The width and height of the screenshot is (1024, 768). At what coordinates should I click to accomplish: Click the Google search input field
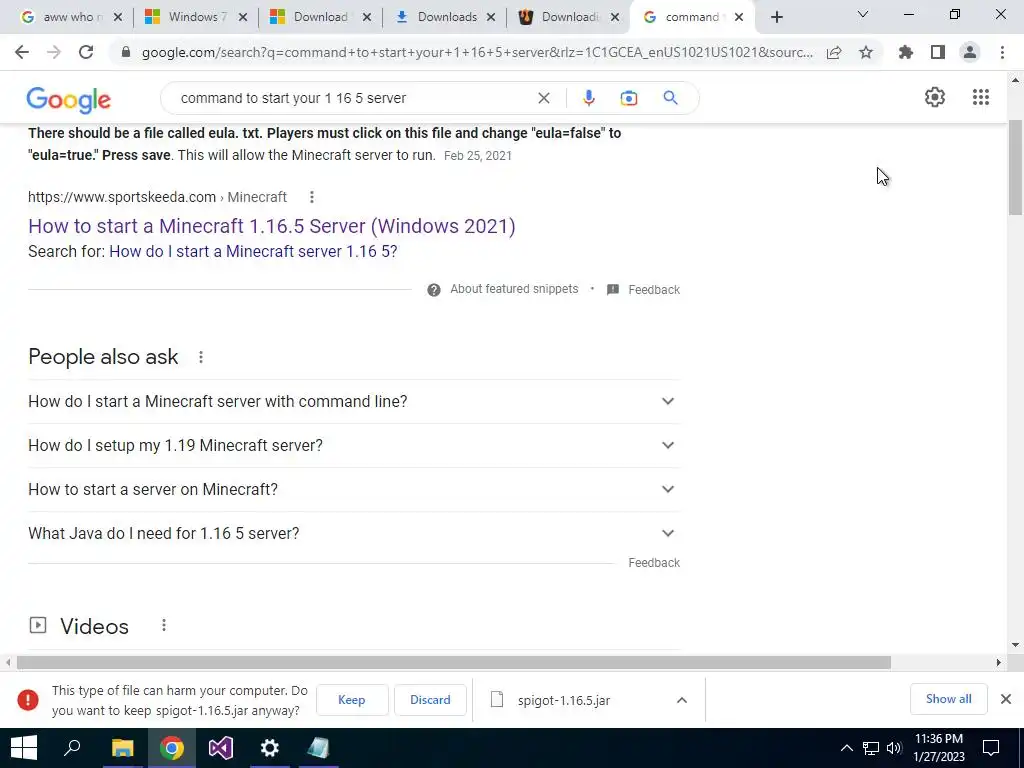[x=353, y=98]
